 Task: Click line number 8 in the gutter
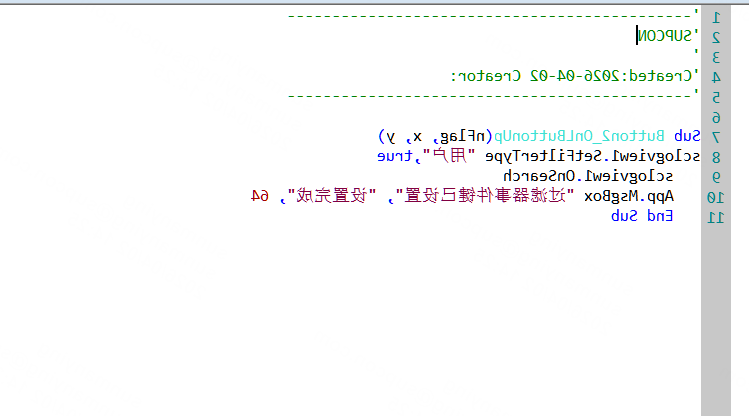(716, 158)
